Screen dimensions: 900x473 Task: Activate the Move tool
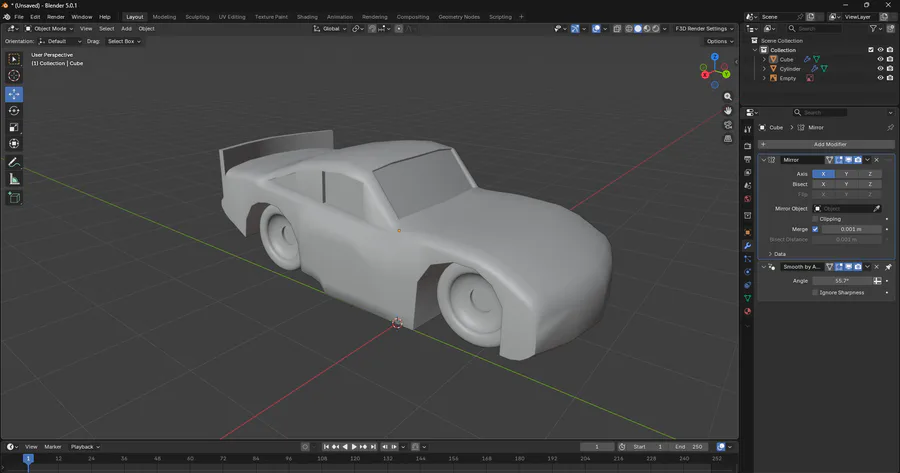click(14, 94)
